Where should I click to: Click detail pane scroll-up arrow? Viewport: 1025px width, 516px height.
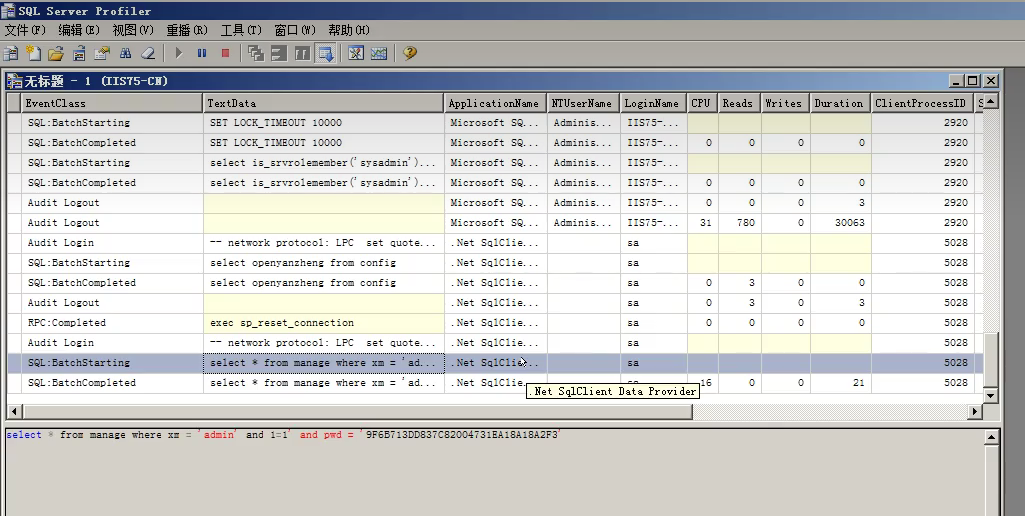[991, 437]
